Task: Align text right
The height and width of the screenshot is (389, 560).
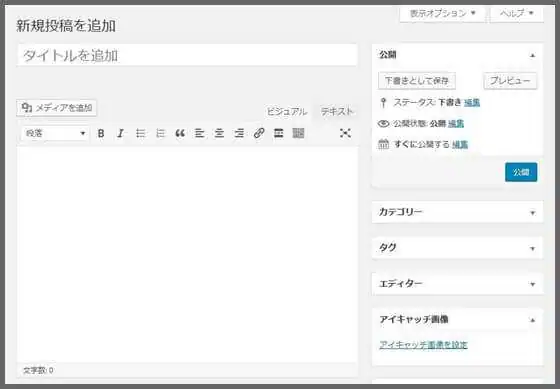Action: [239, 134]
